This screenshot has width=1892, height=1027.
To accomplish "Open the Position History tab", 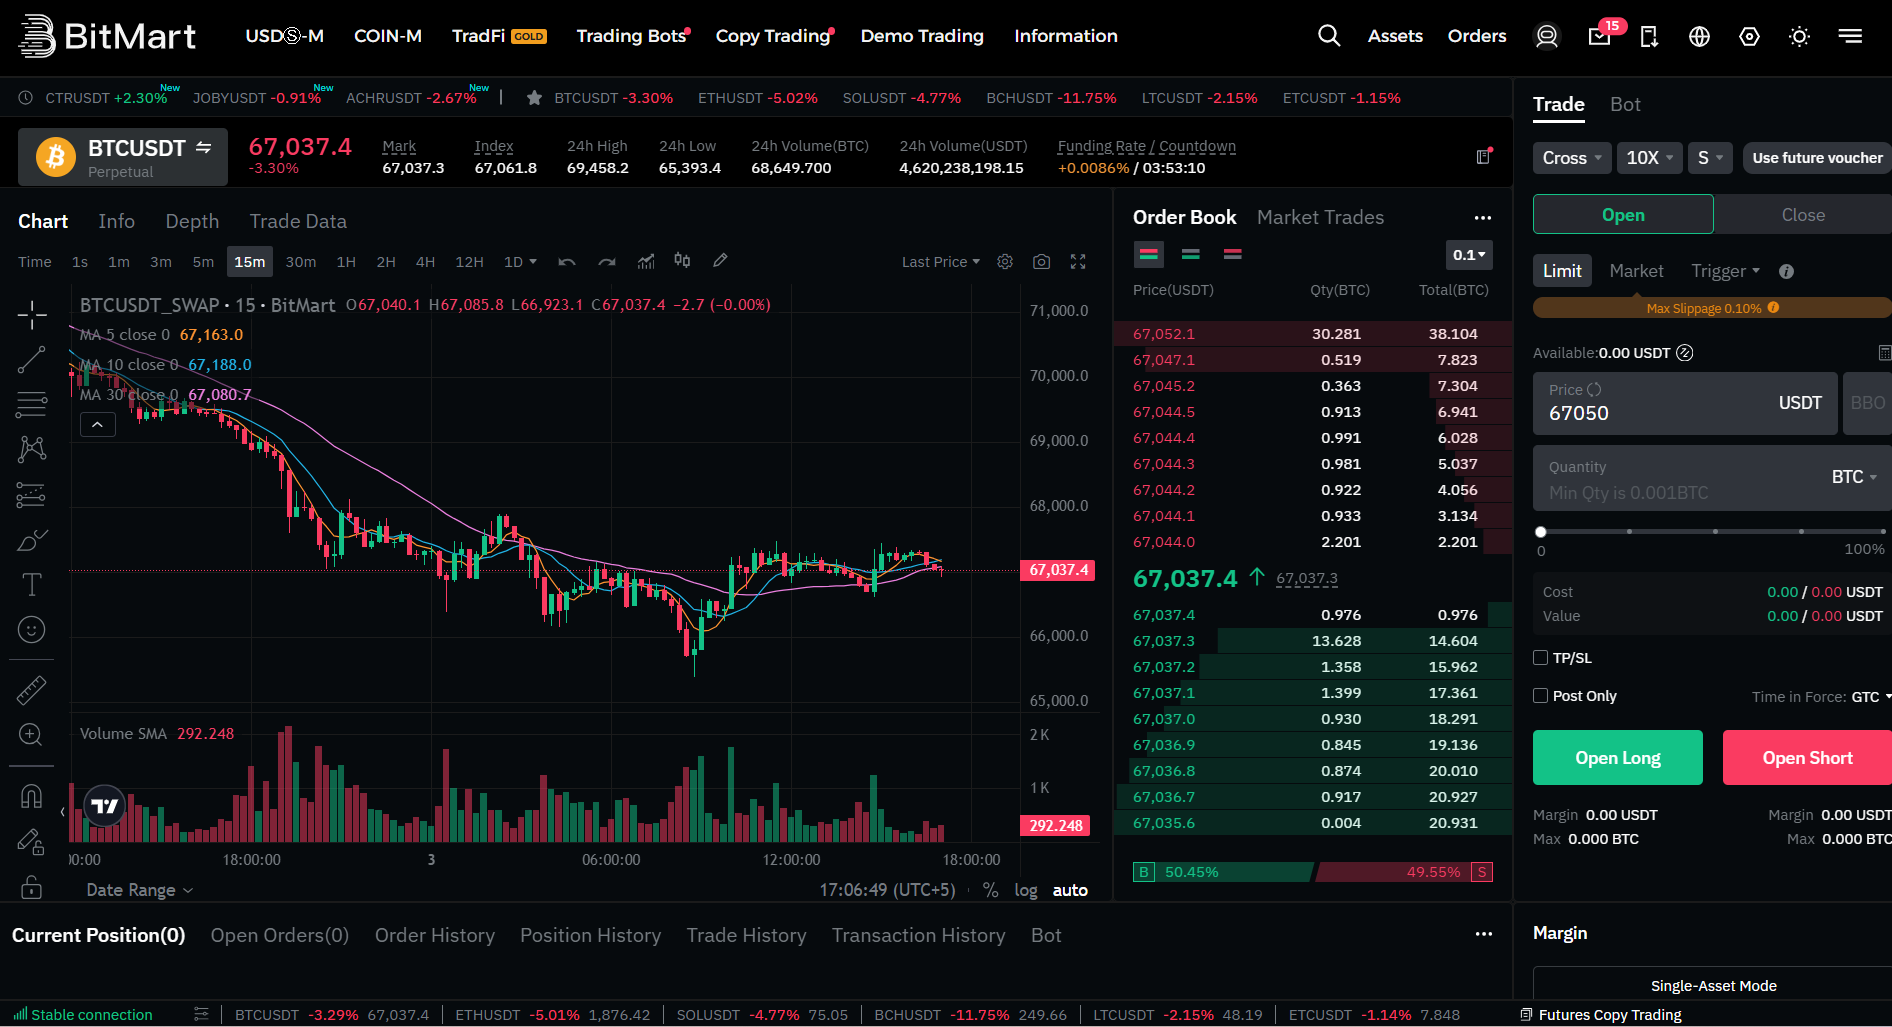I will [x=590, y=935].
